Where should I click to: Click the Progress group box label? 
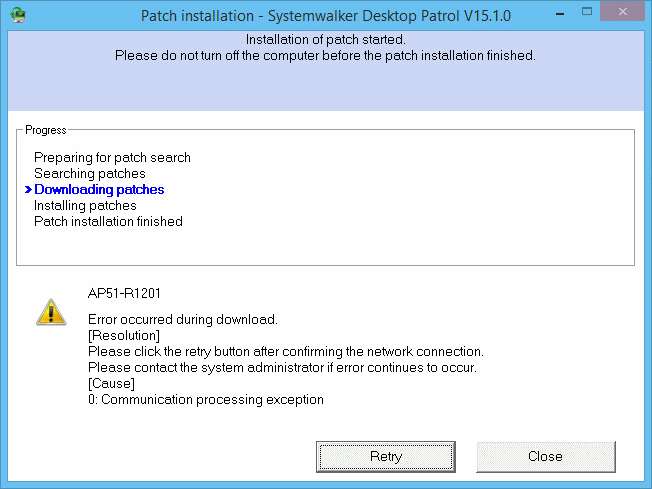point(46,130)
